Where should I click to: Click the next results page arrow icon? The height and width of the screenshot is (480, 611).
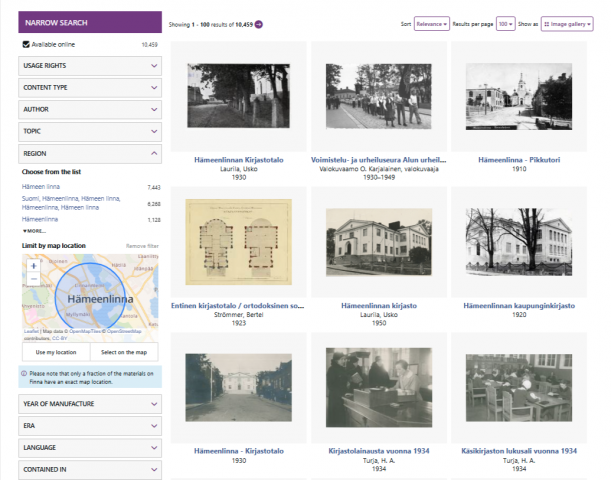[259, 25]
